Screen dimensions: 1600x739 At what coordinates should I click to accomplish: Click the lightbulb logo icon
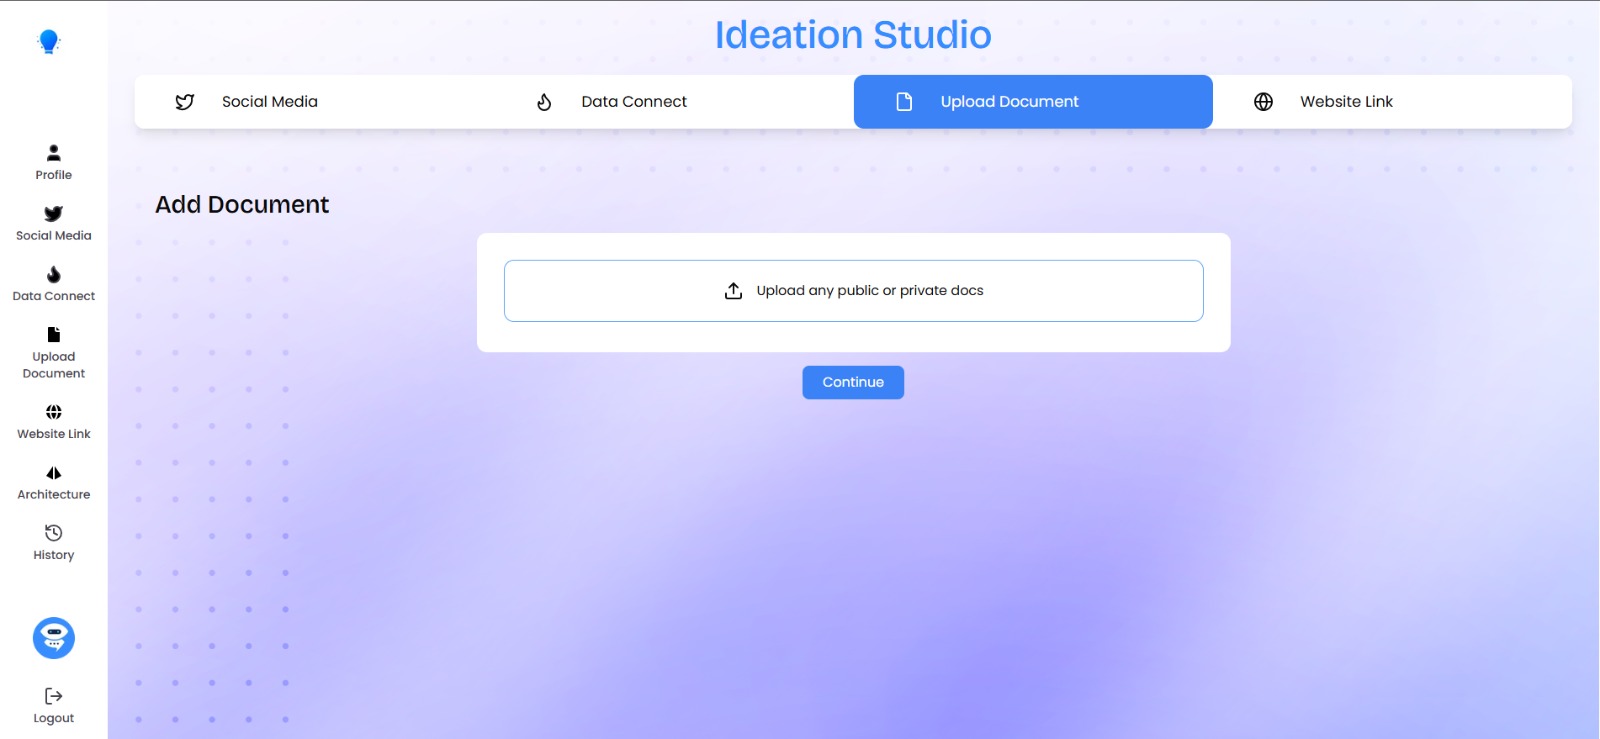coord(49,41)
